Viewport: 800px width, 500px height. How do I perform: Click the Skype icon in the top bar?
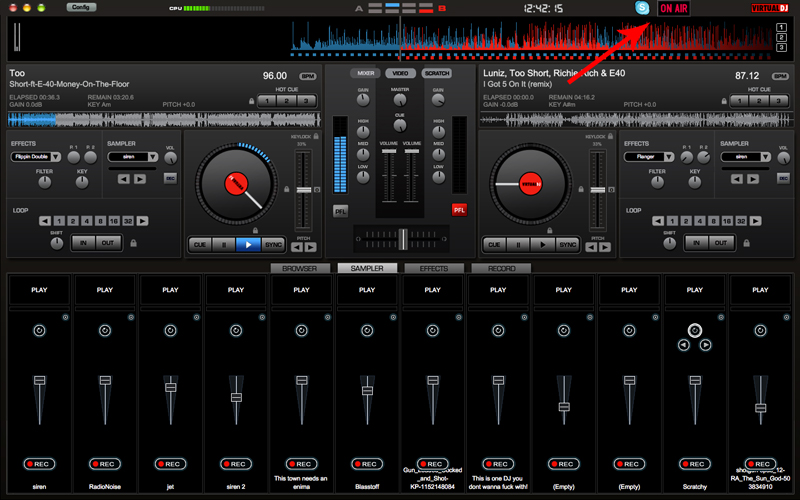pyautogui.click(x=642, y=8)
